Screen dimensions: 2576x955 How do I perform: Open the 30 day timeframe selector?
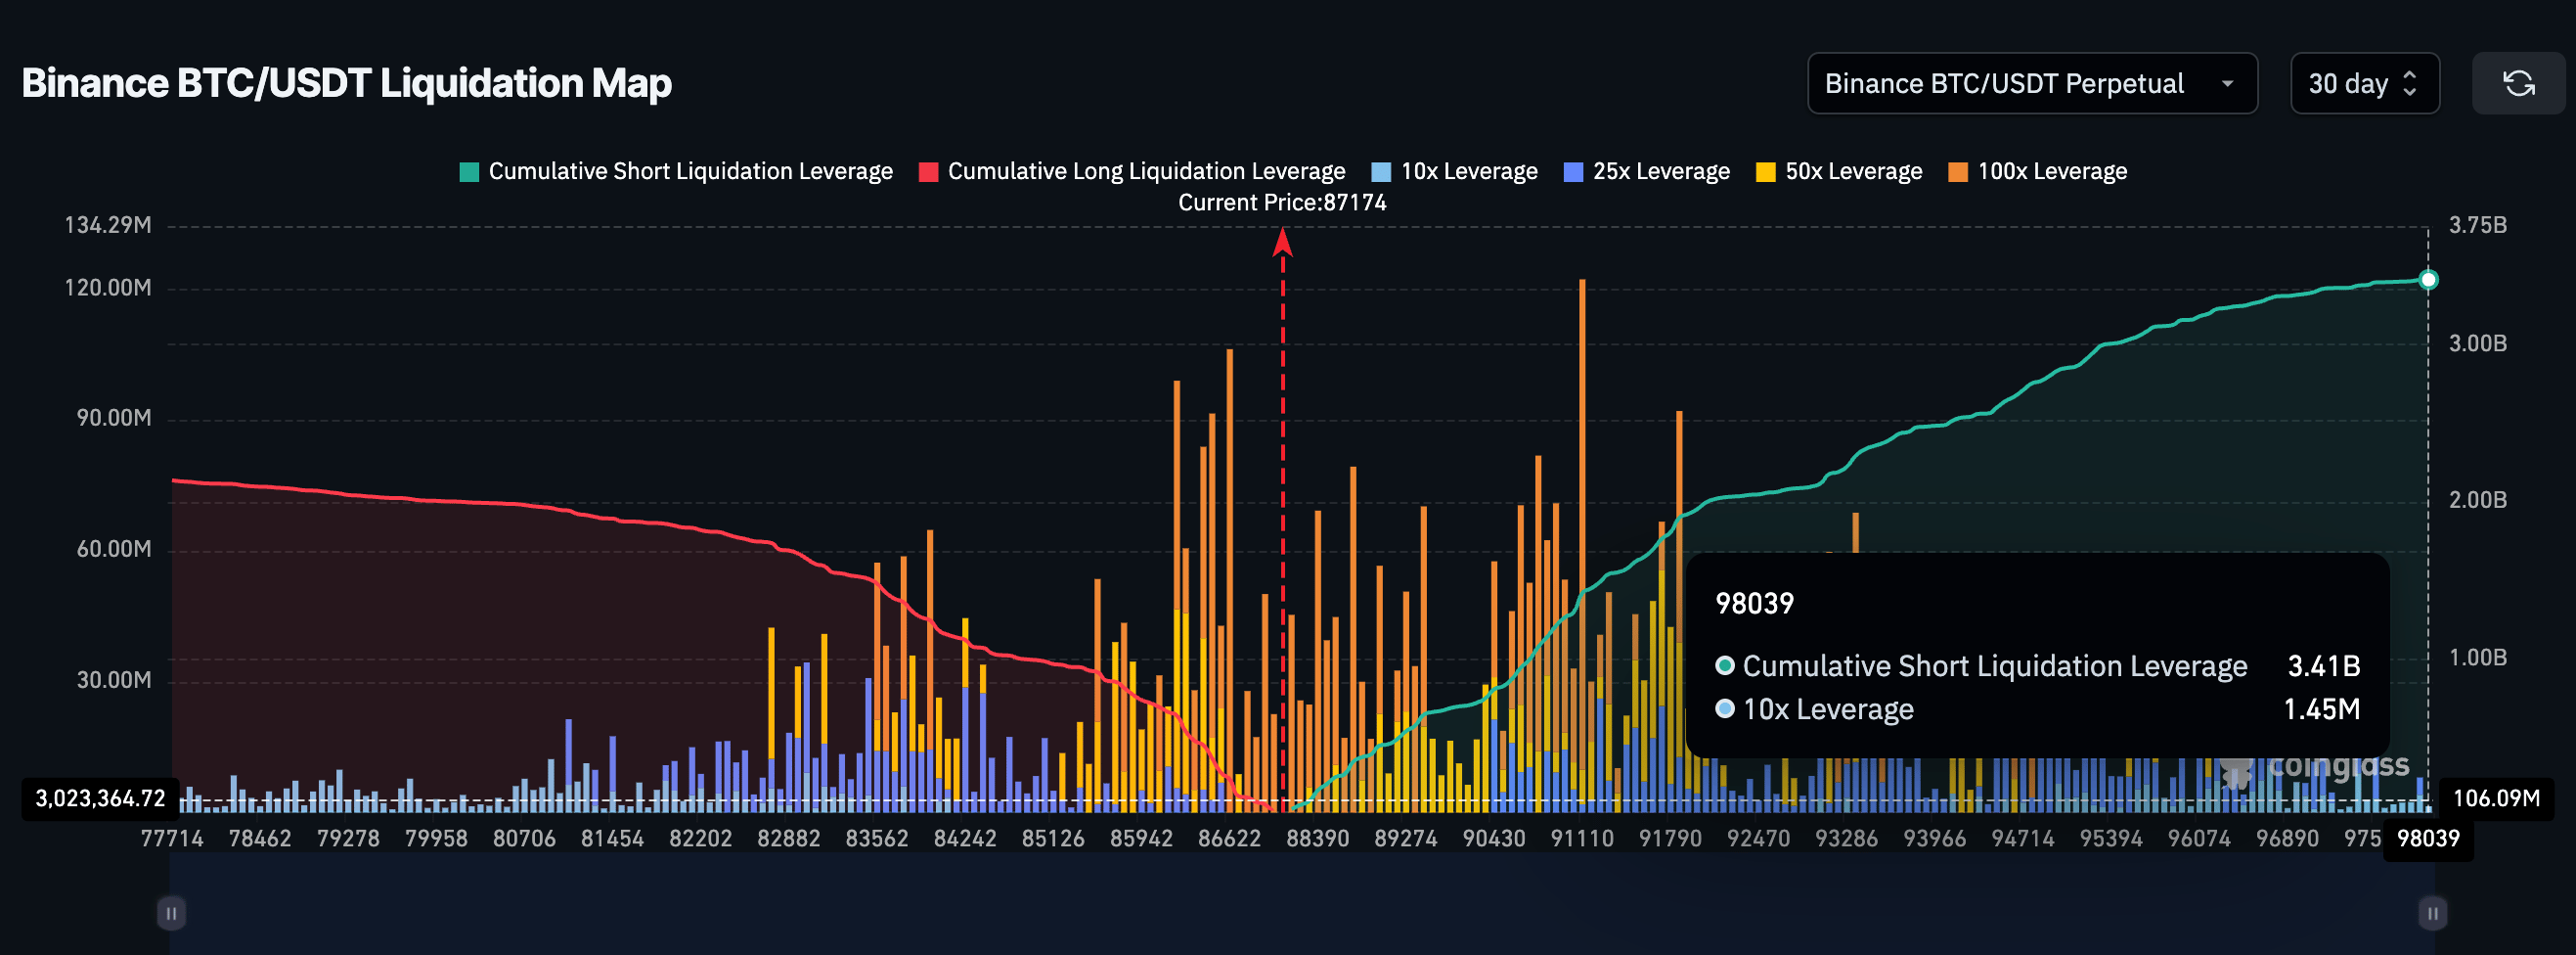click(2363, 83)
